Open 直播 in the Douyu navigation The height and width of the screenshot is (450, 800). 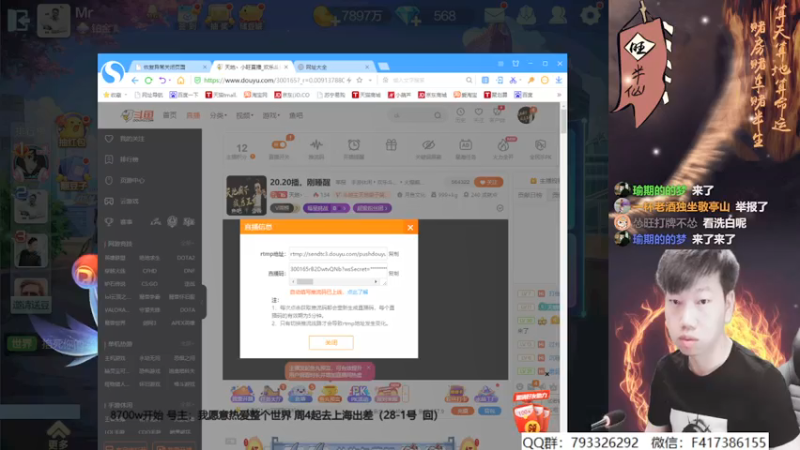click(193, 116)
